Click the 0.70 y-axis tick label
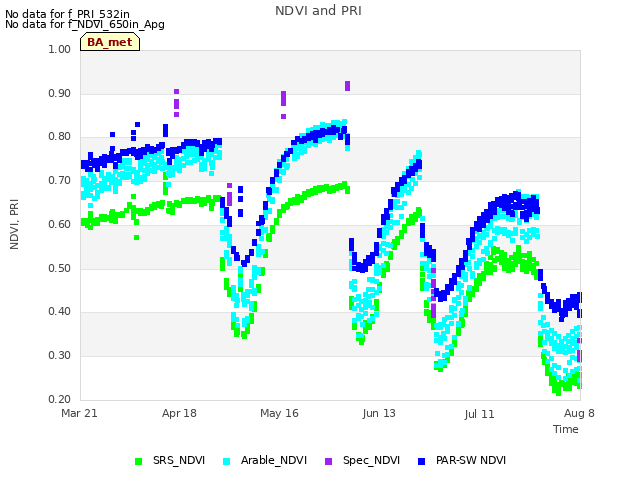Screen dimensions: 640x480 click(60, 180)
